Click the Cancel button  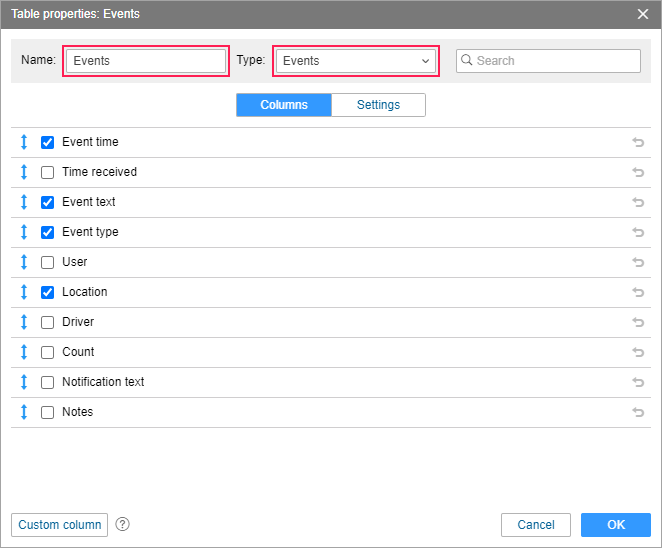[536, 525]
